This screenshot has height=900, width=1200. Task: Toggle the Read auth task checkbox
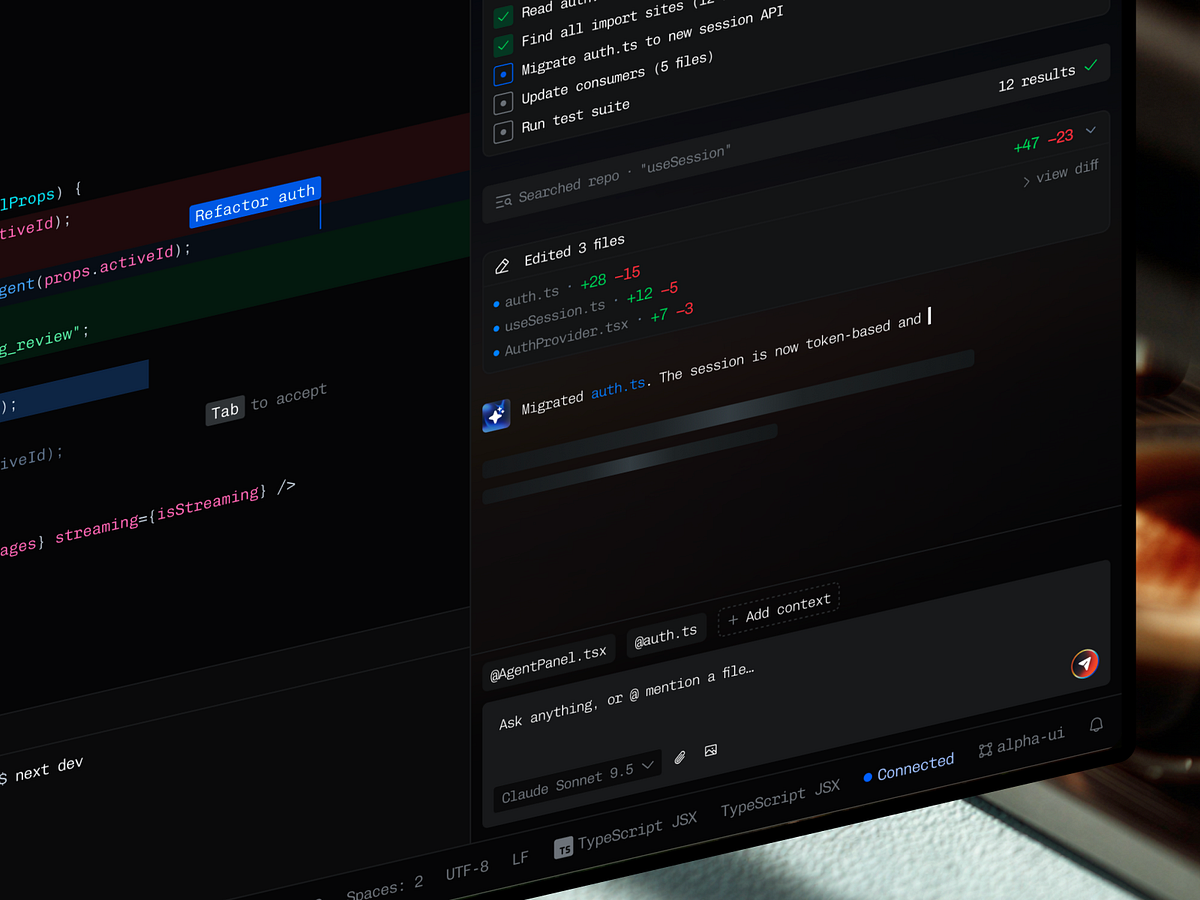pyautogui.click(x=503, y=17)
